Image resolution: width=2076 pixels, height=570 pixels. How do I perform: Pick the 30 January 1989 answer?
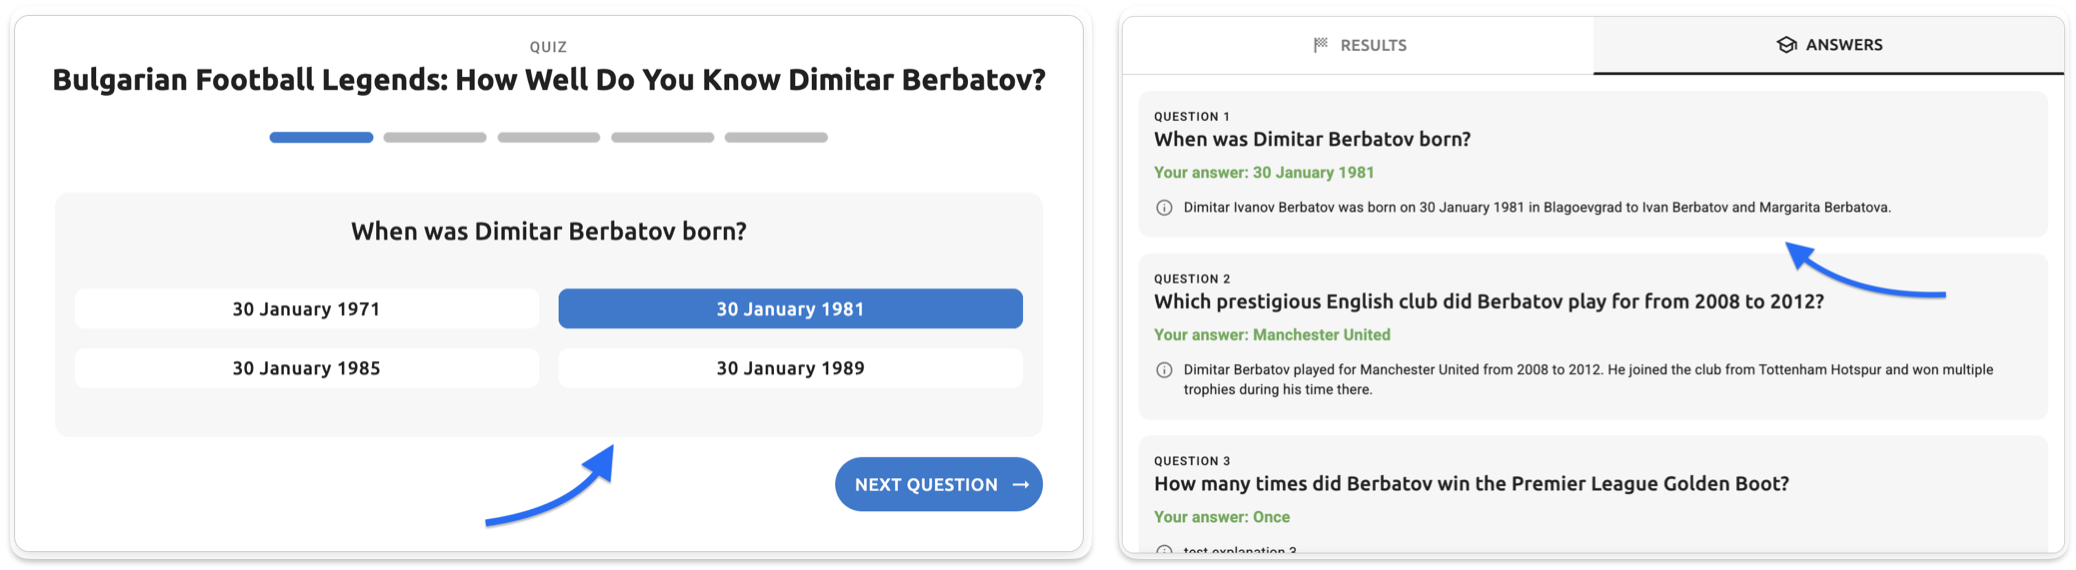click(x=790, y=368)
